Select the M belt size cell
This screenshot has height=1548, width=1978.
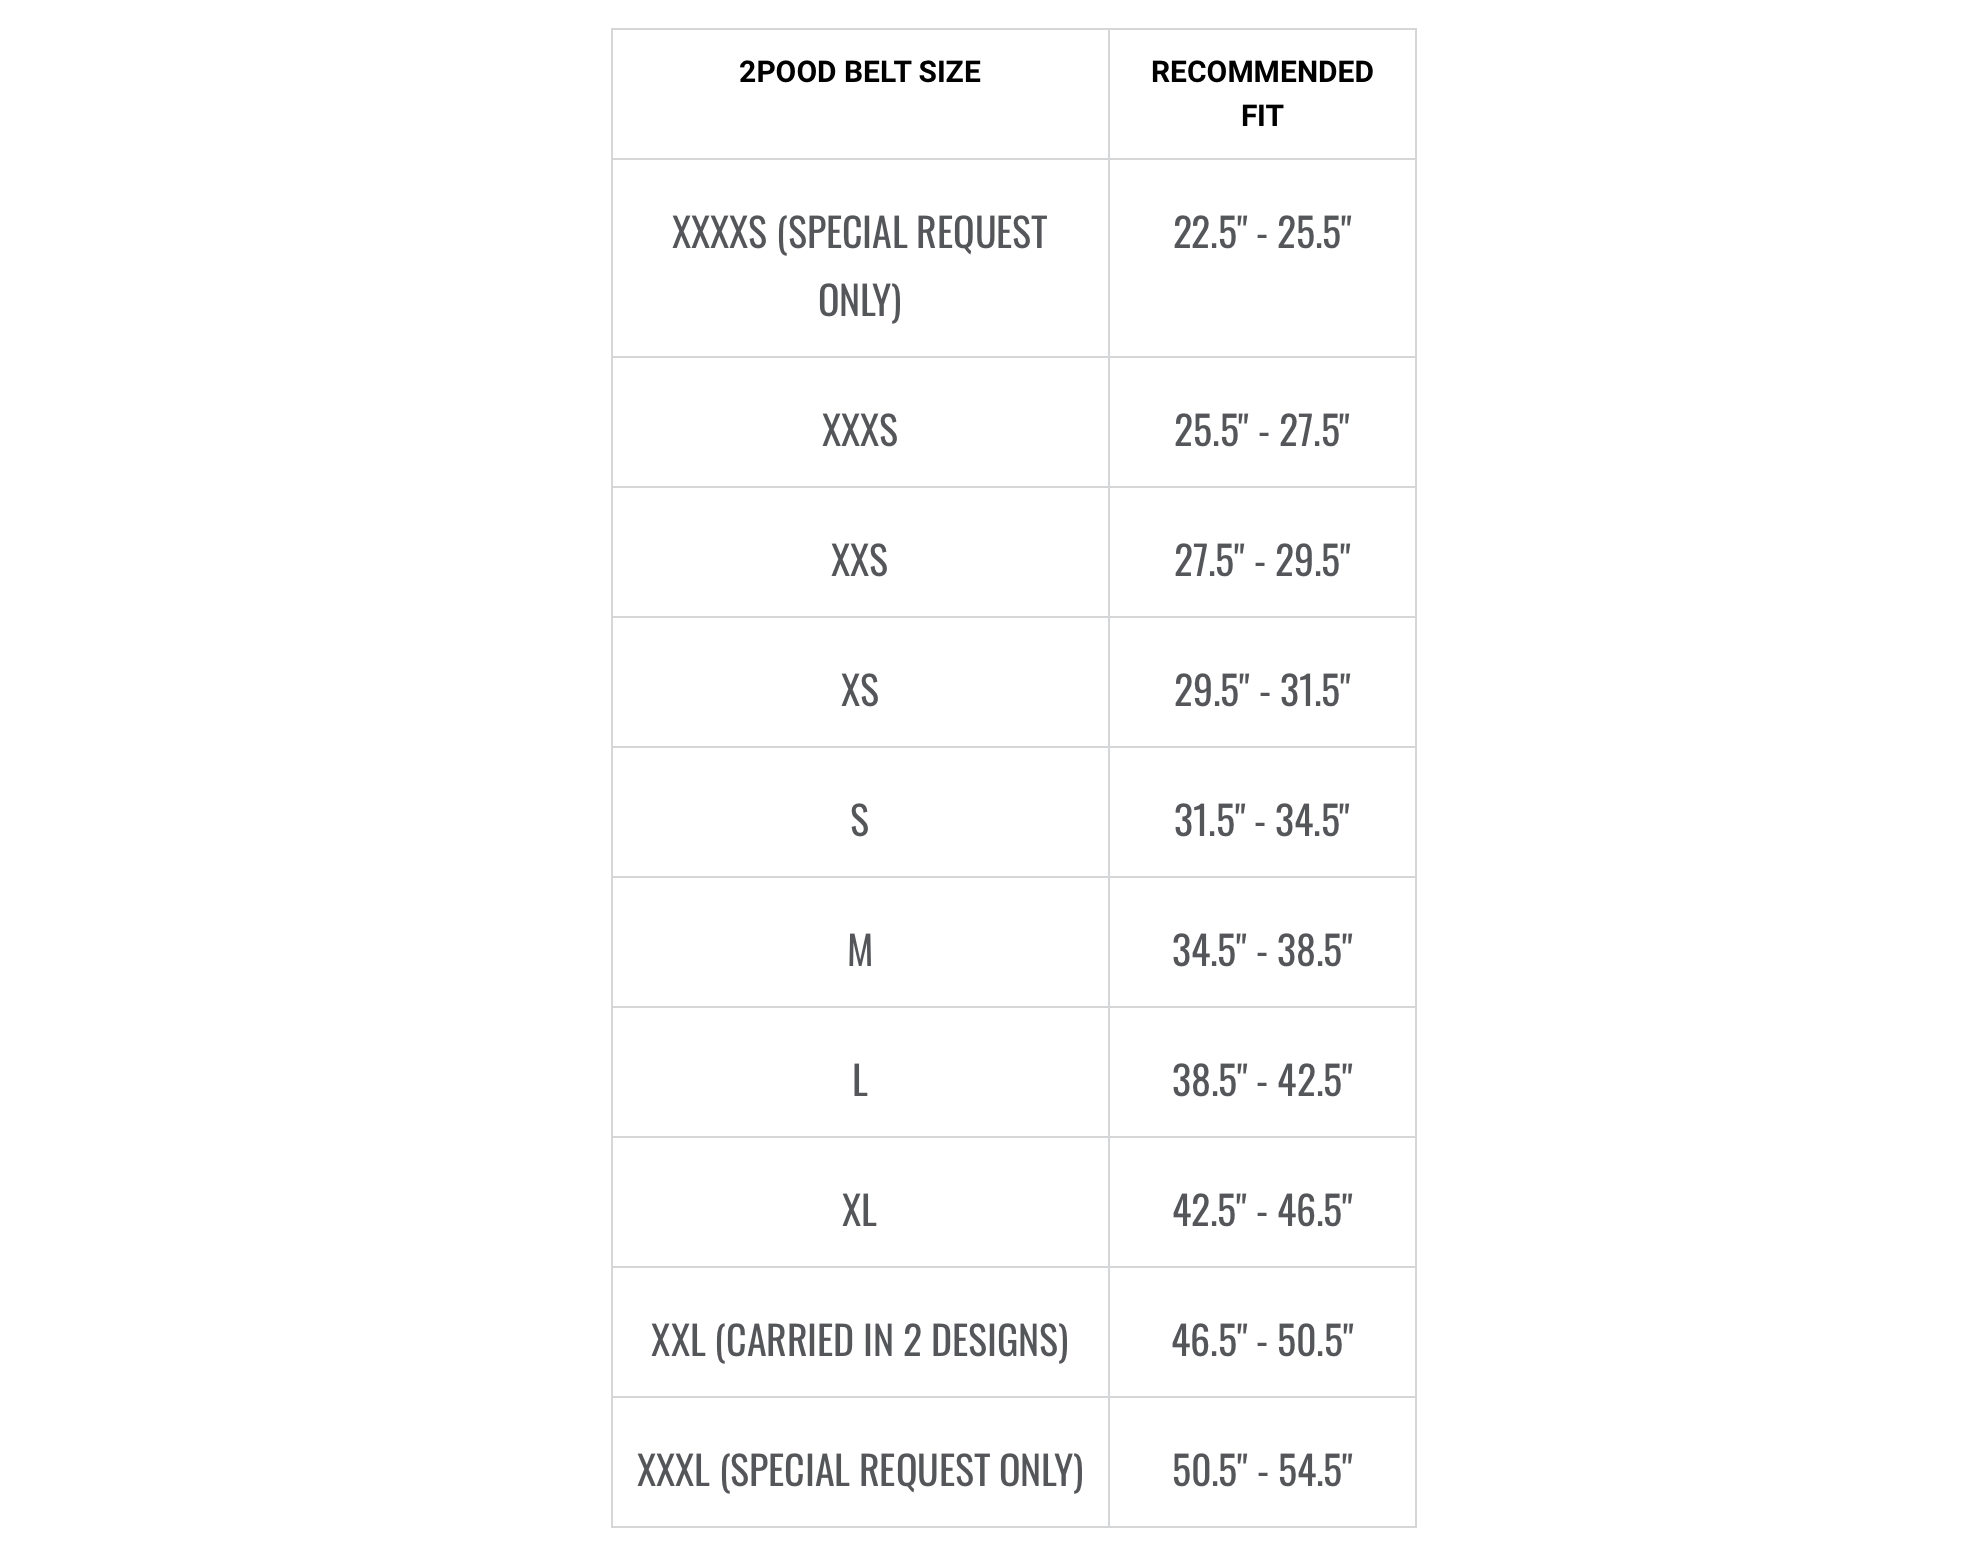pyautogui.click(x=860, y=942)
